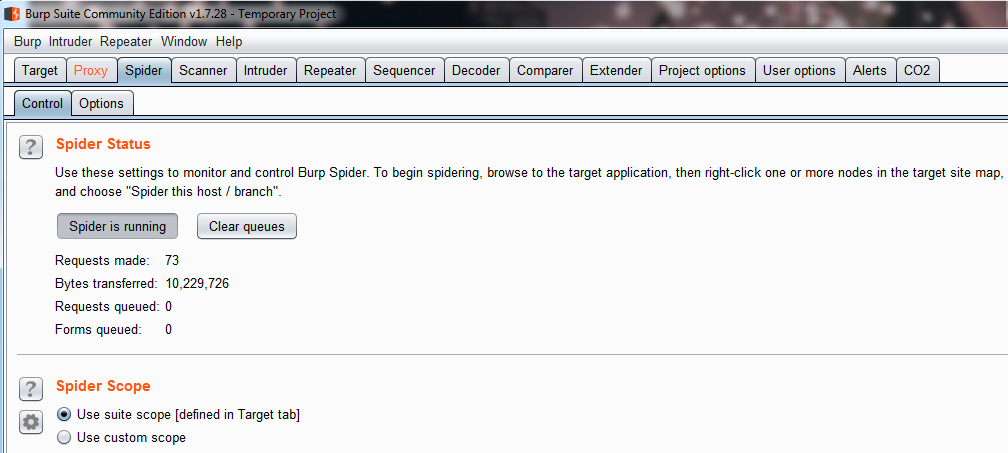Click the Requests made value 73
Viewport: 1008px width, 453px height.
pyautogui.click(x=172, y=261)
